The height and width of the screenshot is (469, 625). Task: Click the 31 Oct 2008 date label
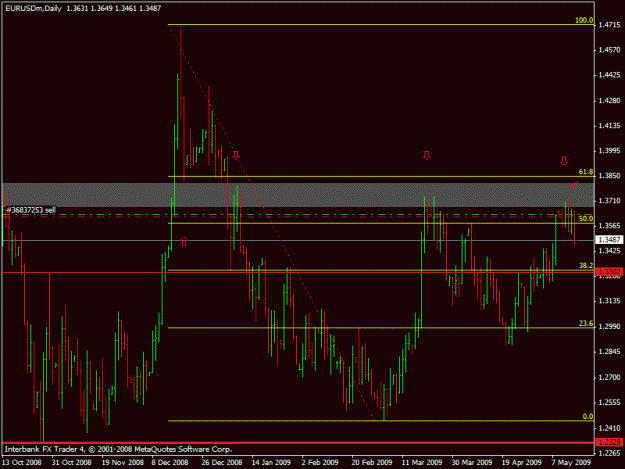[72, 462]
